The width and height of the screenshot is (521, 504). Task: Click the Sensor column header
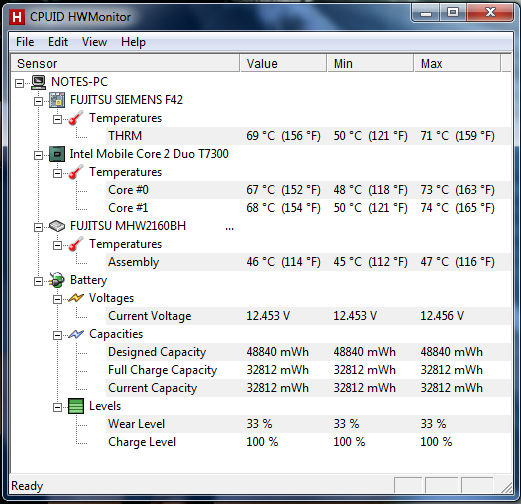point(125,63)
